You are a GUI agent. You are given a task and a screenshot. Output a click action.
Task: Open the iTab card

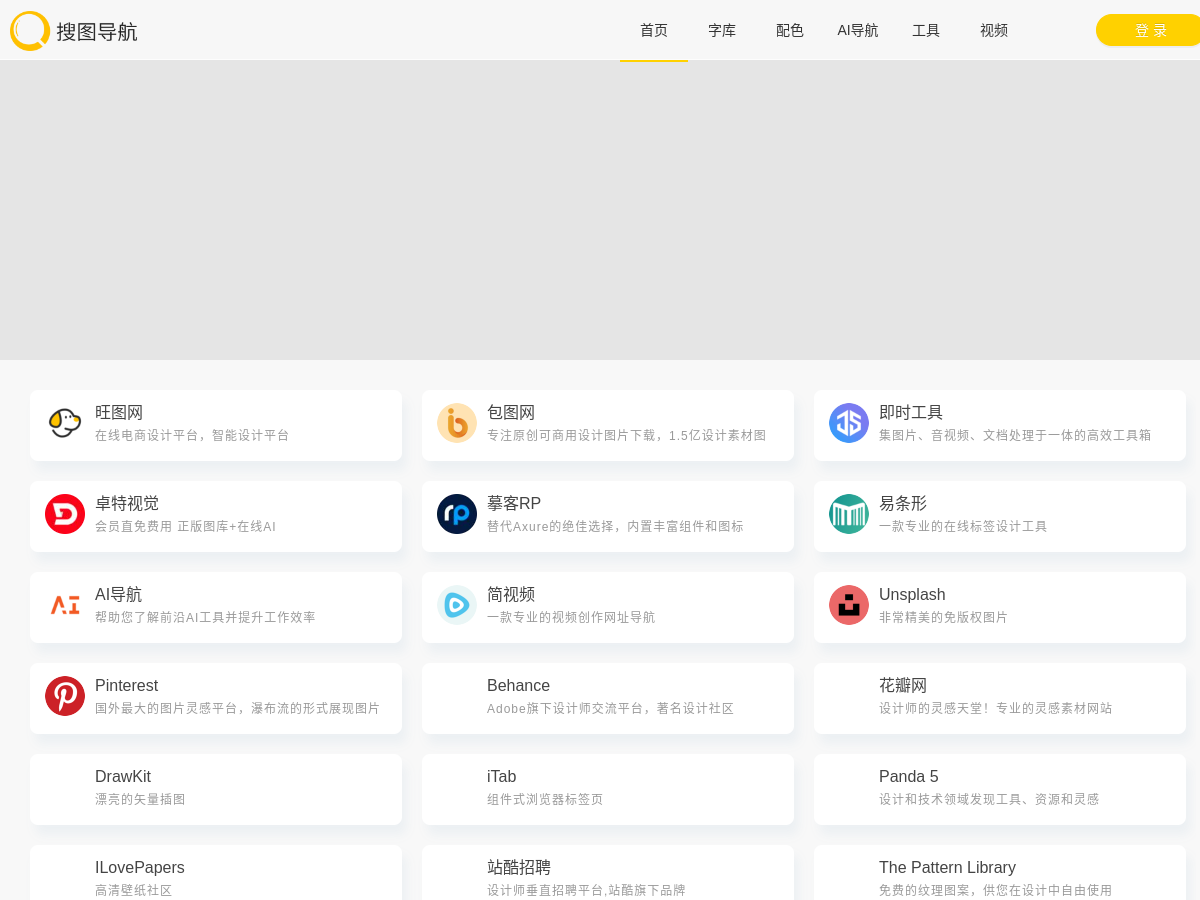click(x=608, y=789)
